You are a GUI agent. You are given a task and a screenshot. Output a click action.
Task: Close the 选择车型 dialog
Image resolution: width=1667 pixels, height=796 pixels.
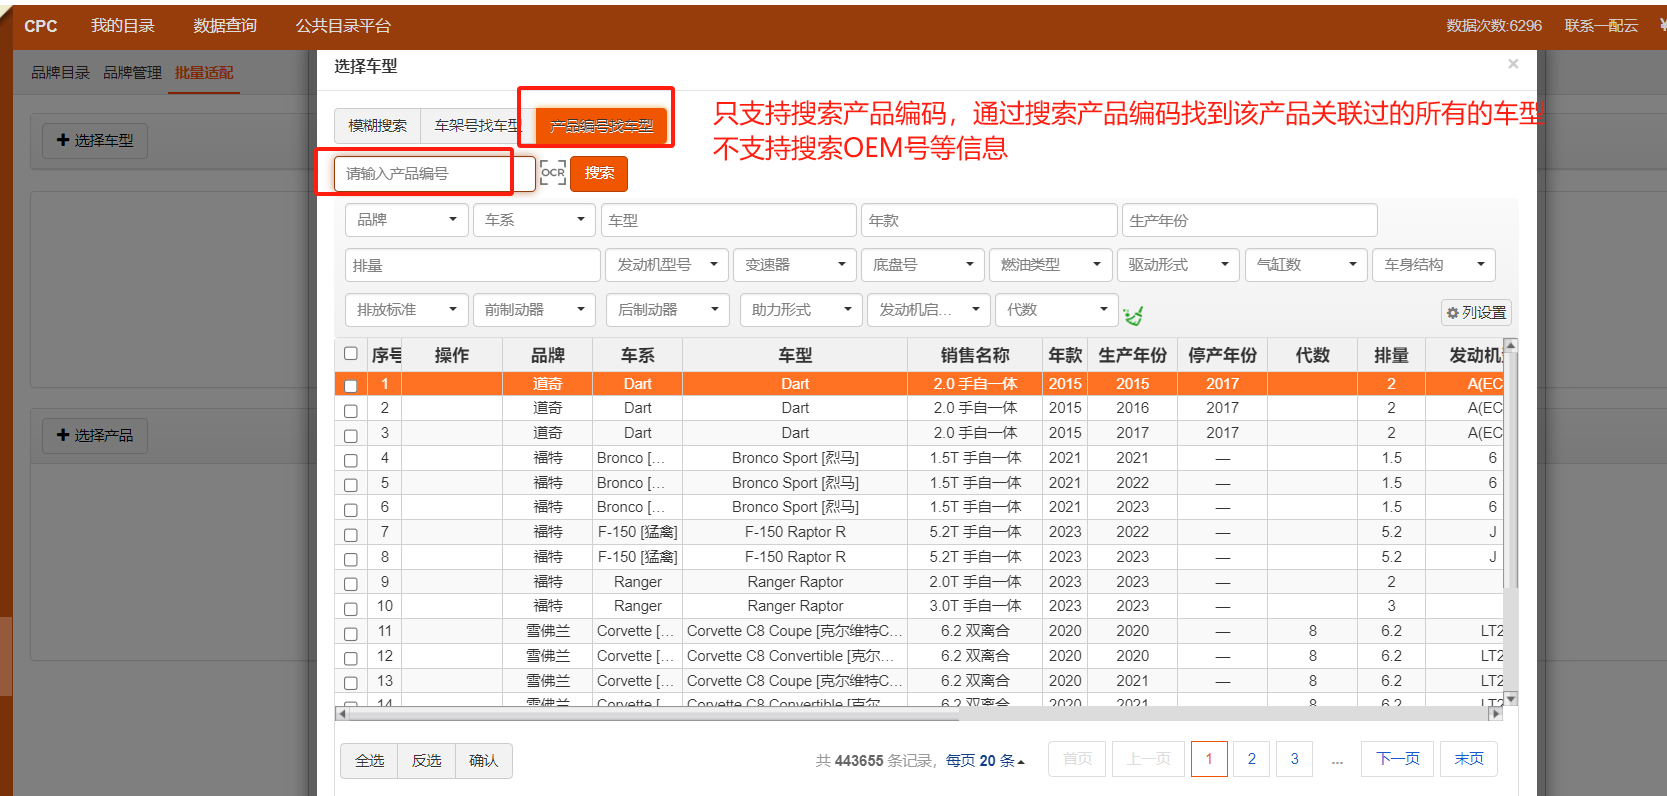(x=1513, y=64)
